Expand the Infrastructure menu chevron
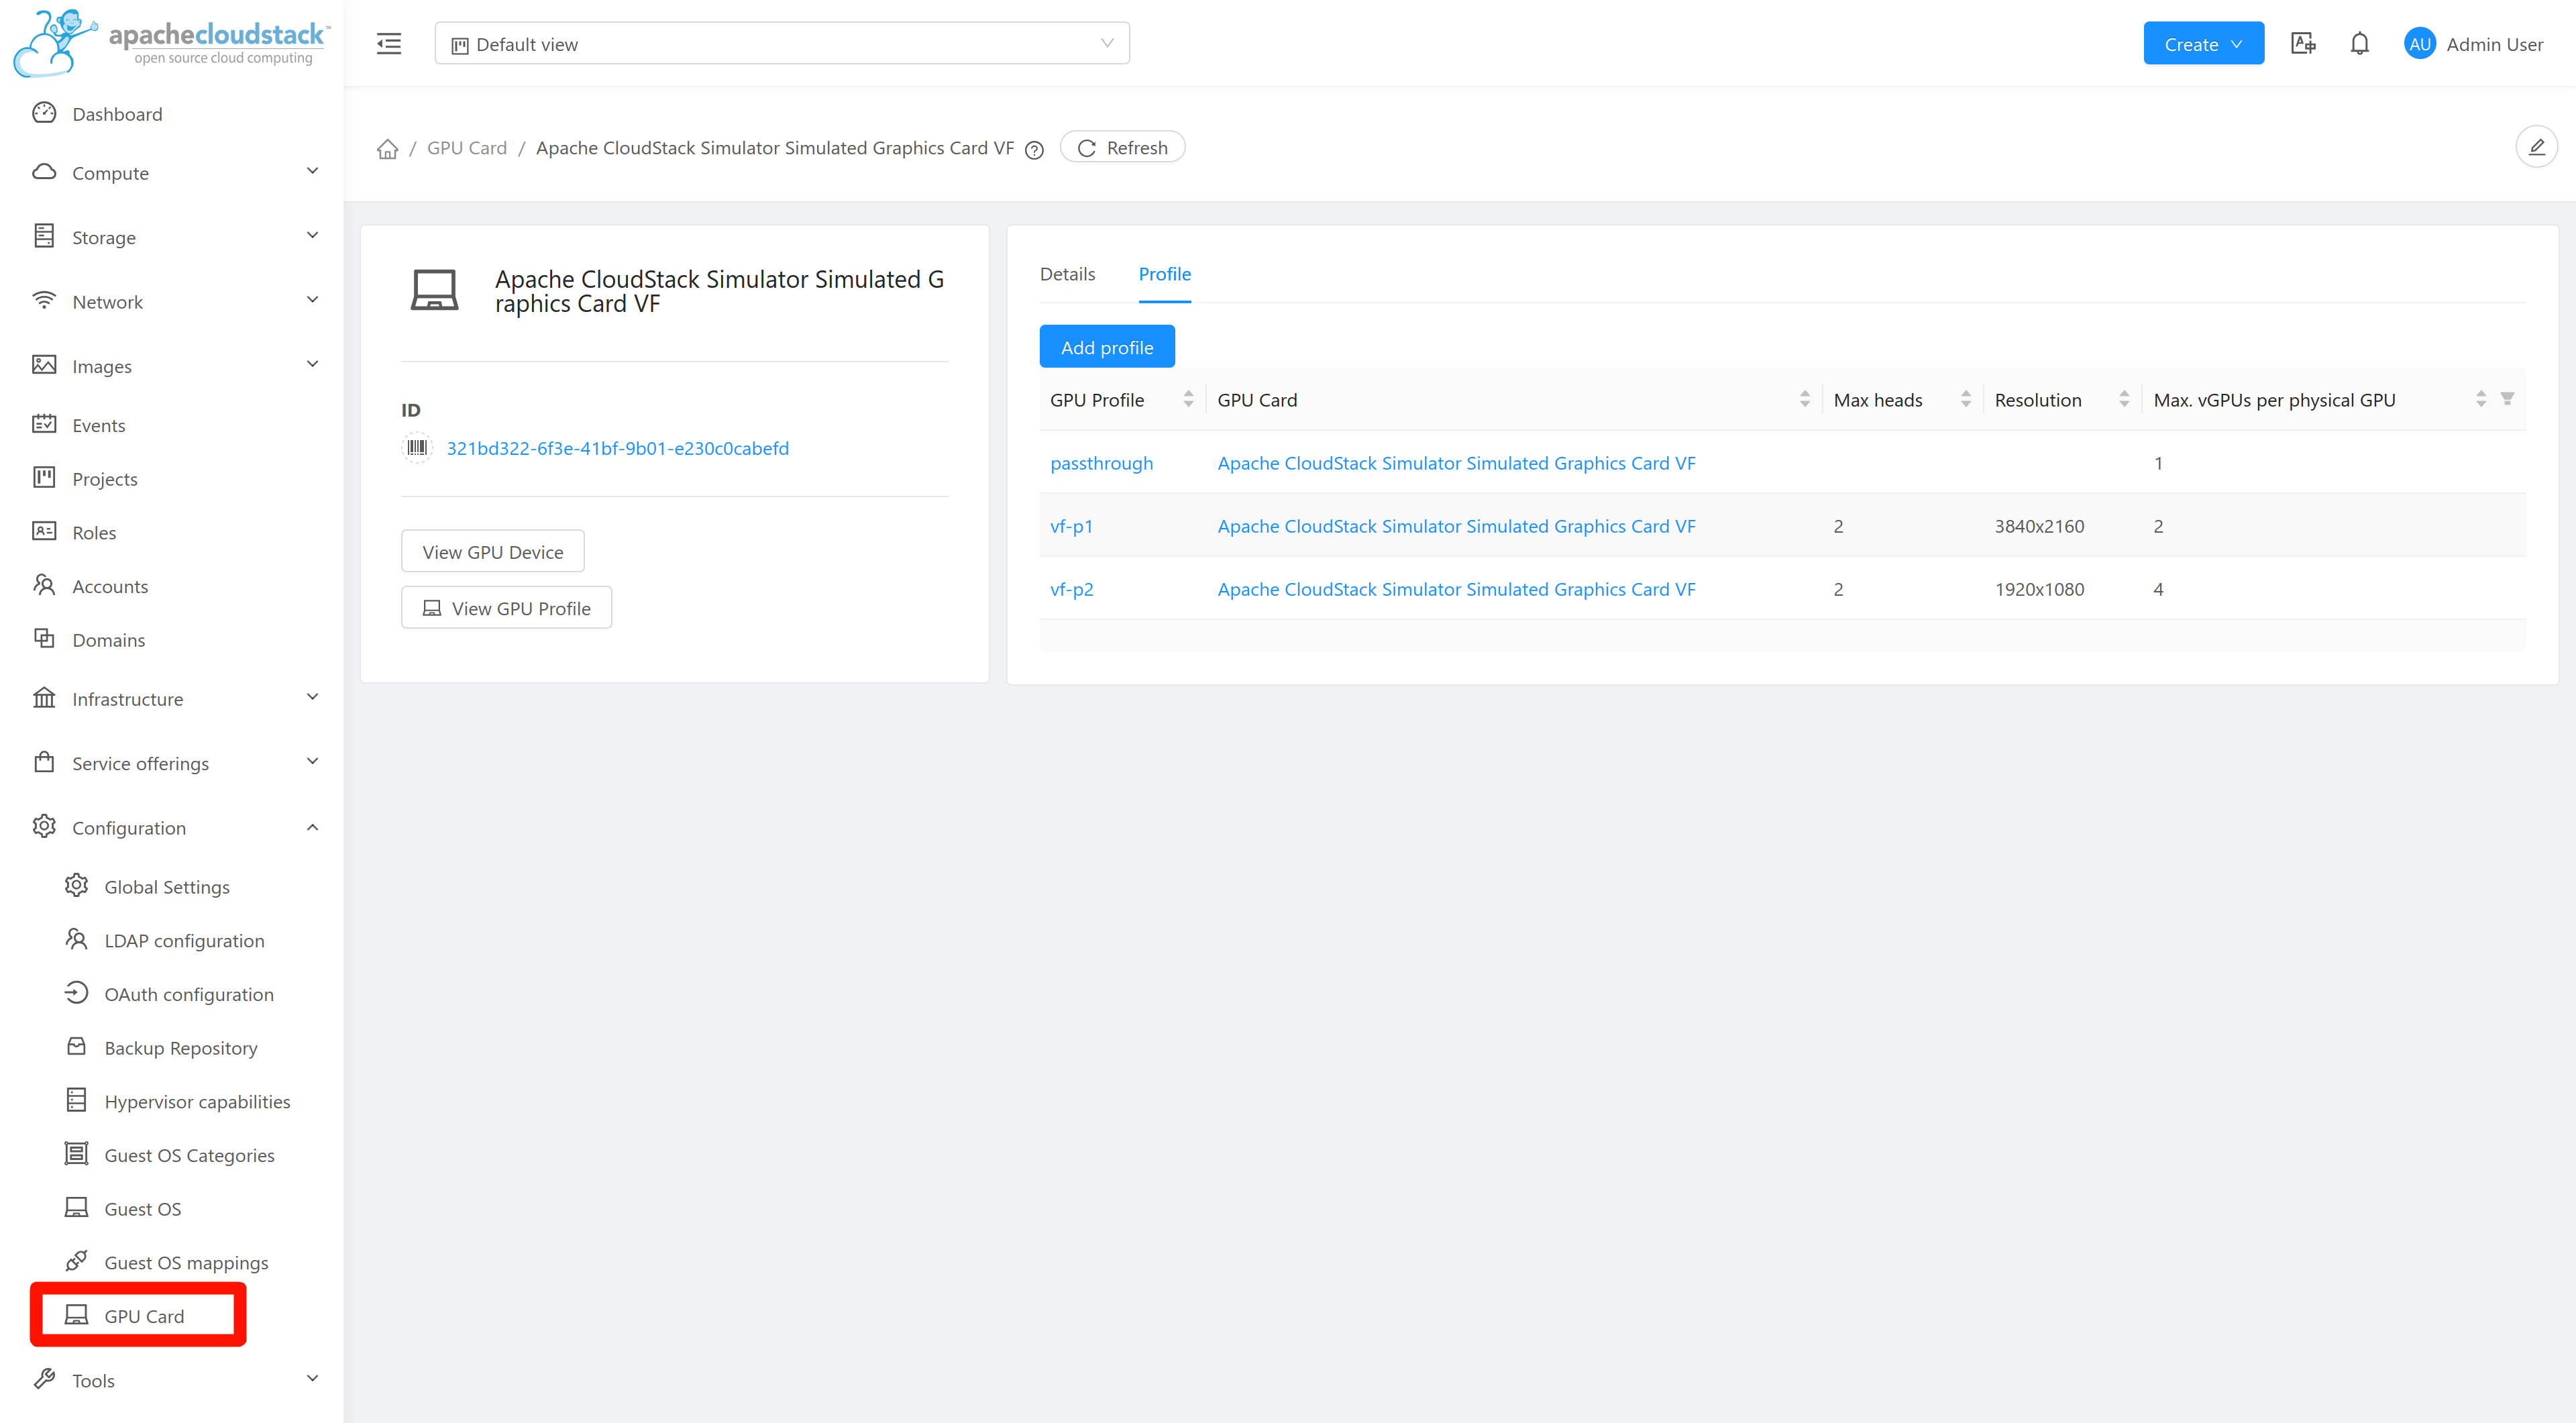The image size is (2576, 1423). 312,697
